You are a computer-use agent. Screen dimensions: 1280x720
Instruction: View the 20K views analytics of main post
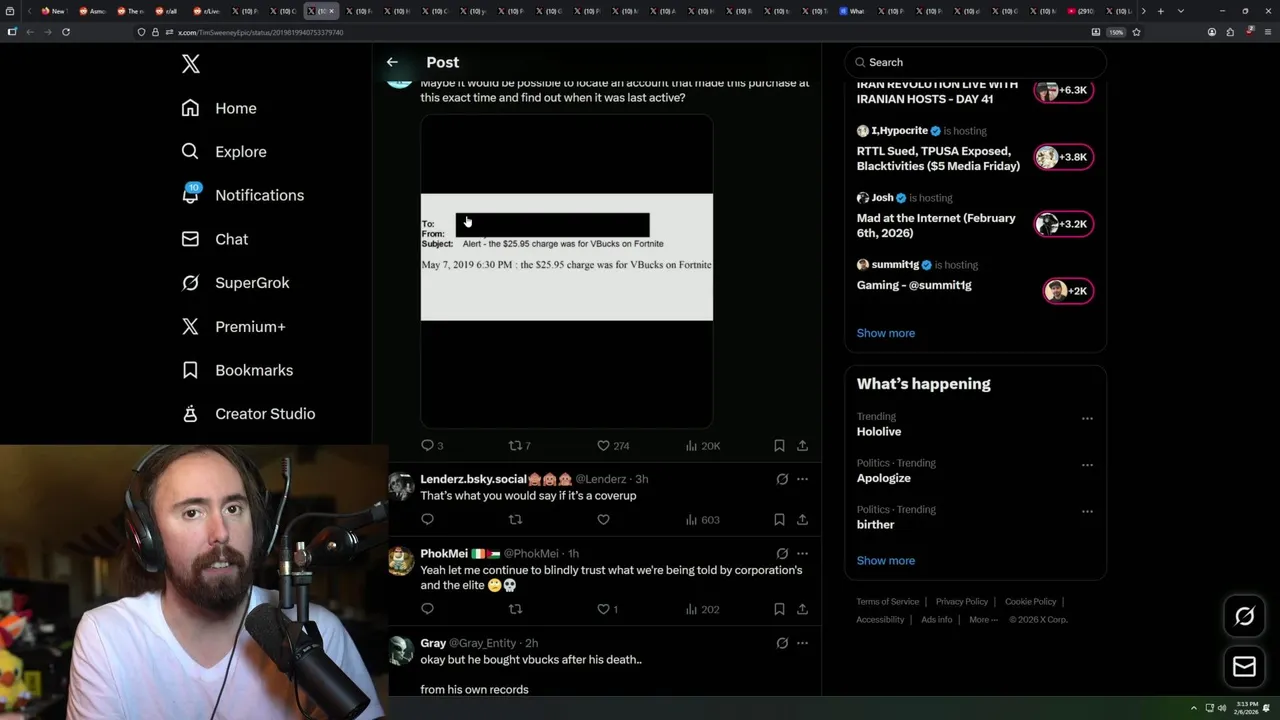[x=703, y=446]
